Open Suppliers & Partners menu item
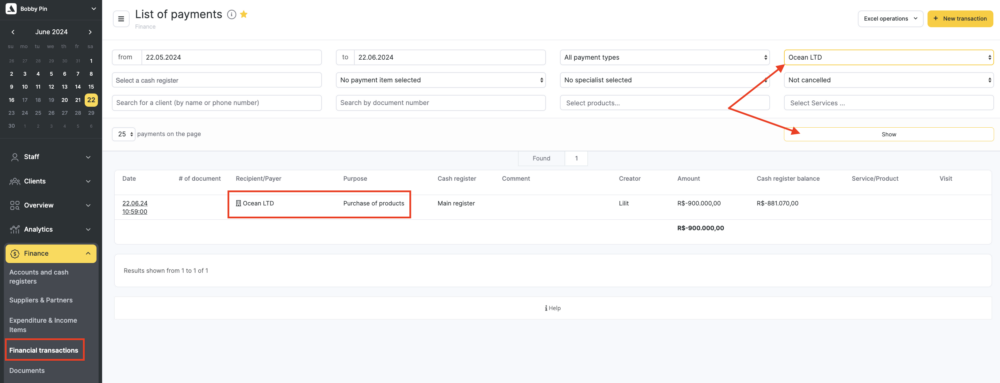1000x383 pixels. coord(41,300)
